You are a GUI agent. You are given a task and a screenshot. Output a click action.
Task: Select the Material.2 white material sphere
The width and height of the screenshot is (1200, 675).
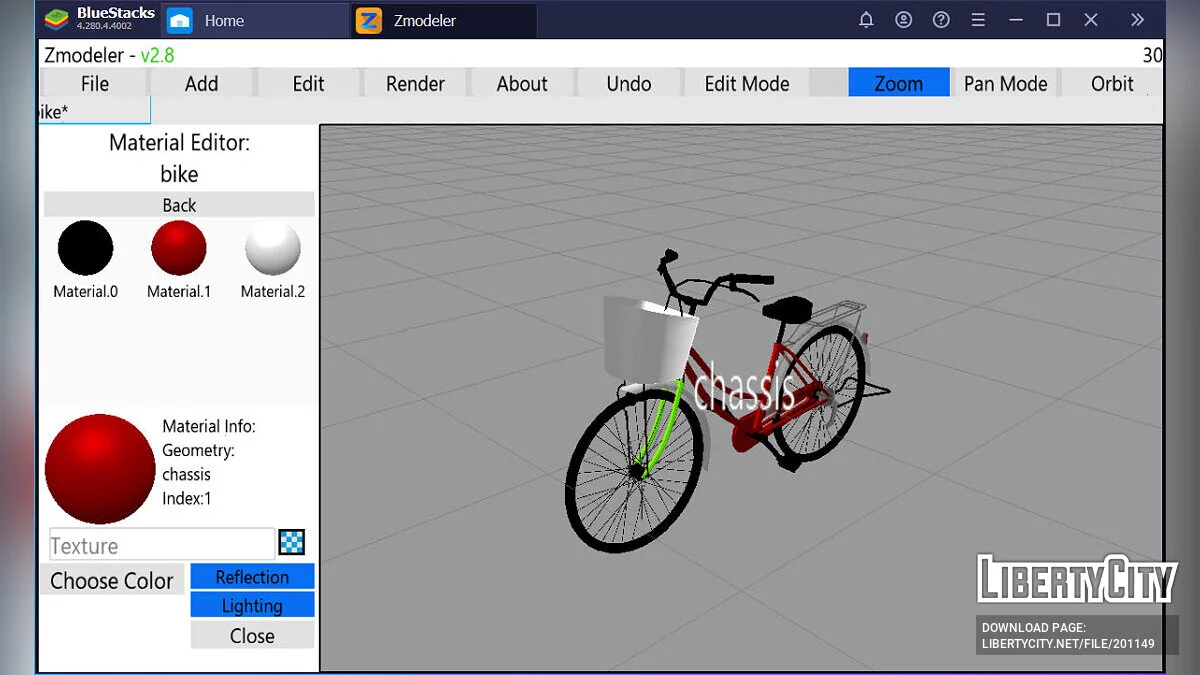coord(272,247)
